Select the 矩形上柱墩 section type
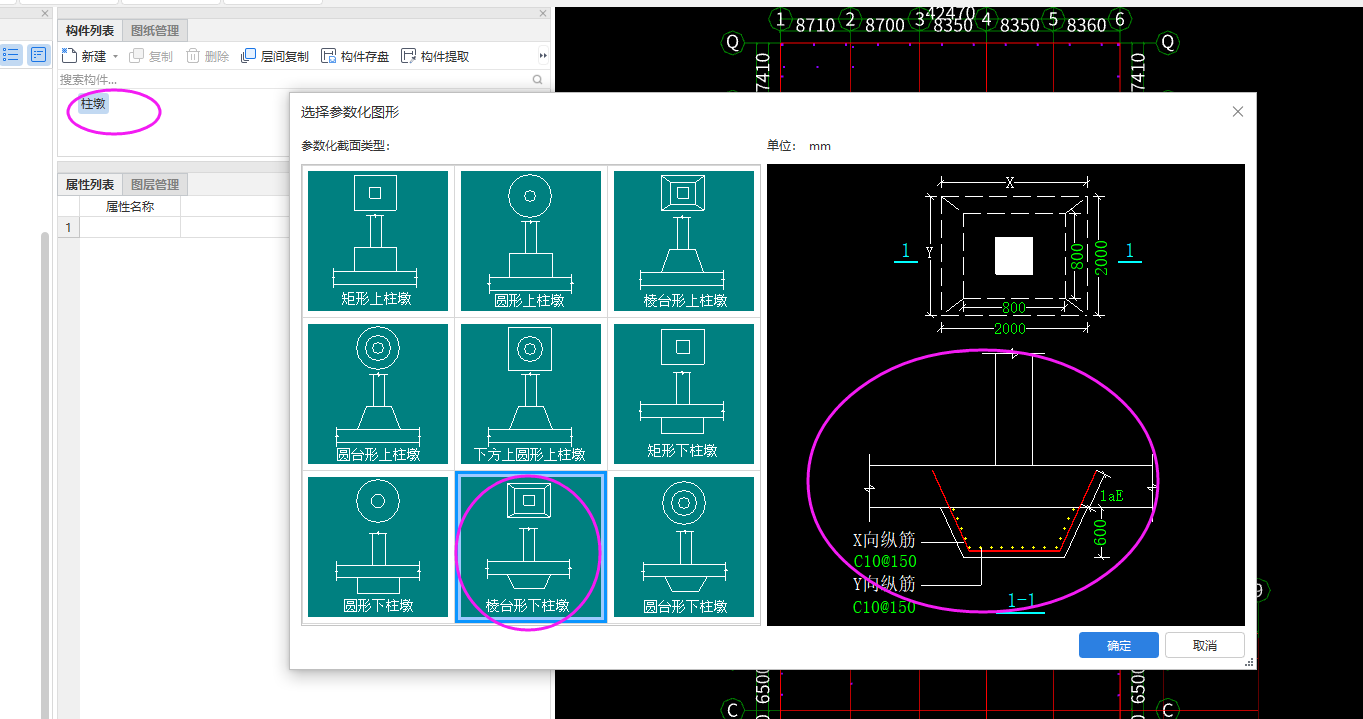The height and width of the screenshot is (719, 1363). click(377, 241)
